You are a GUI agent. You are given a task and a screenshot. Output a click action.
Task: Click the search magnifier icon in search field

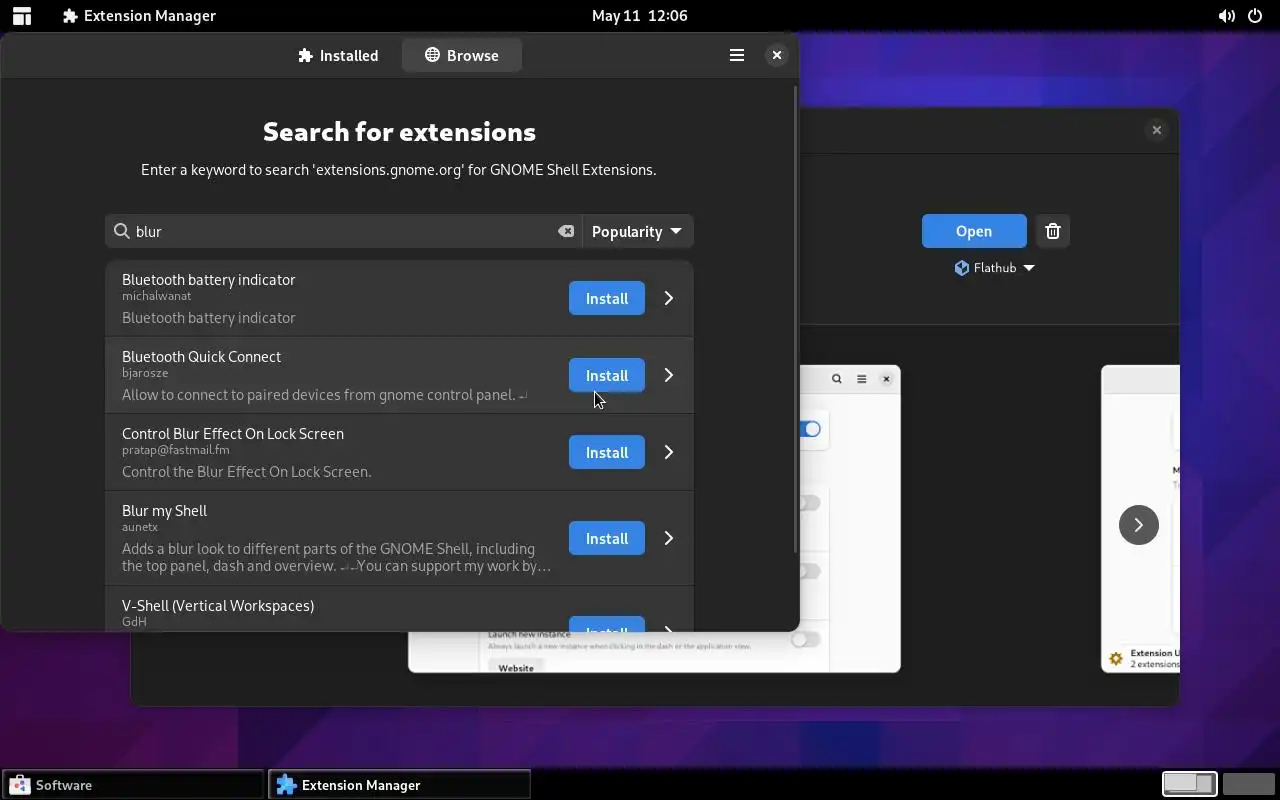[x=122, y=231]
